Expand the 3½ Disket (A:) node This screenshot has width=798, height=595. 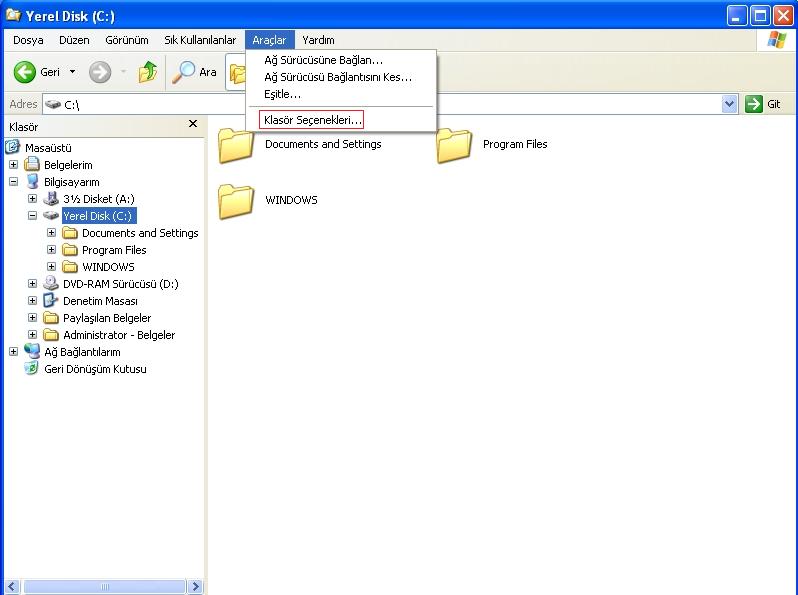point(33,199)
